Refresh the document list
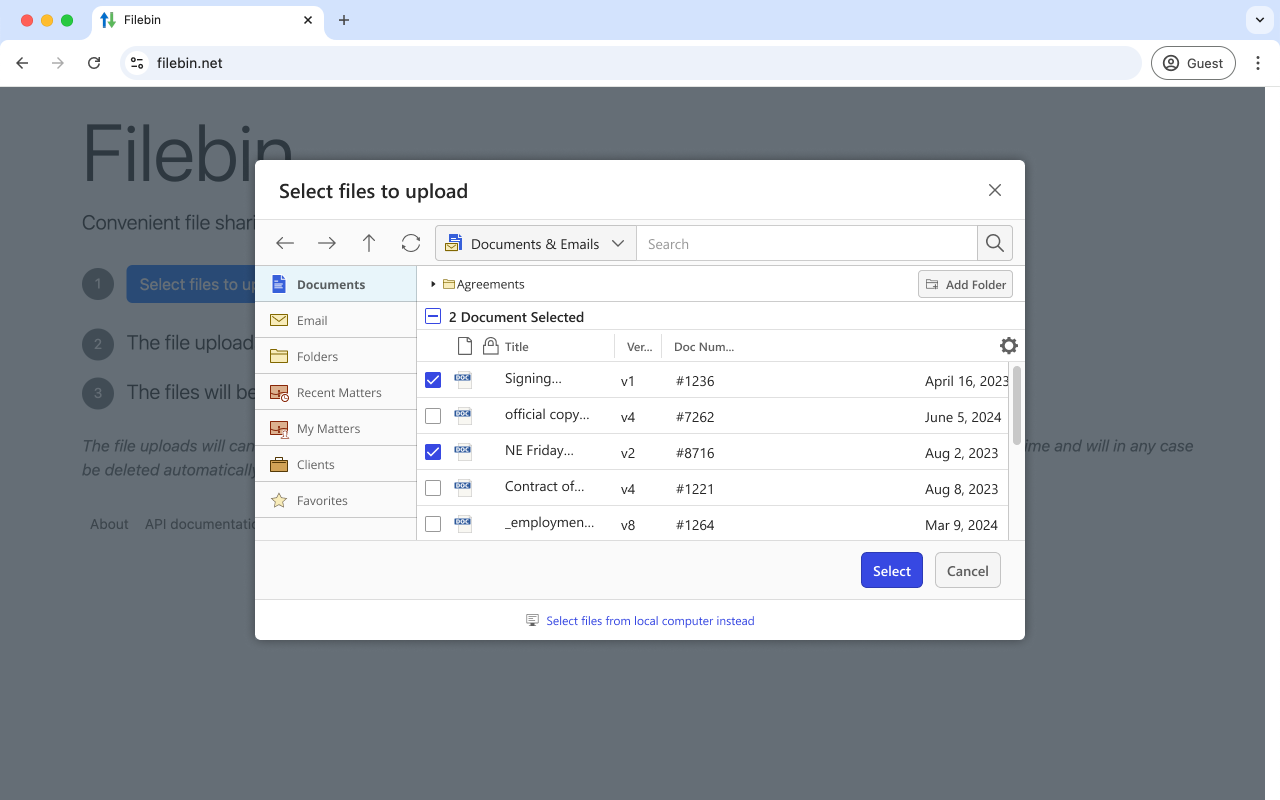This screenshot has height=800, width=1280. (411, 243)
